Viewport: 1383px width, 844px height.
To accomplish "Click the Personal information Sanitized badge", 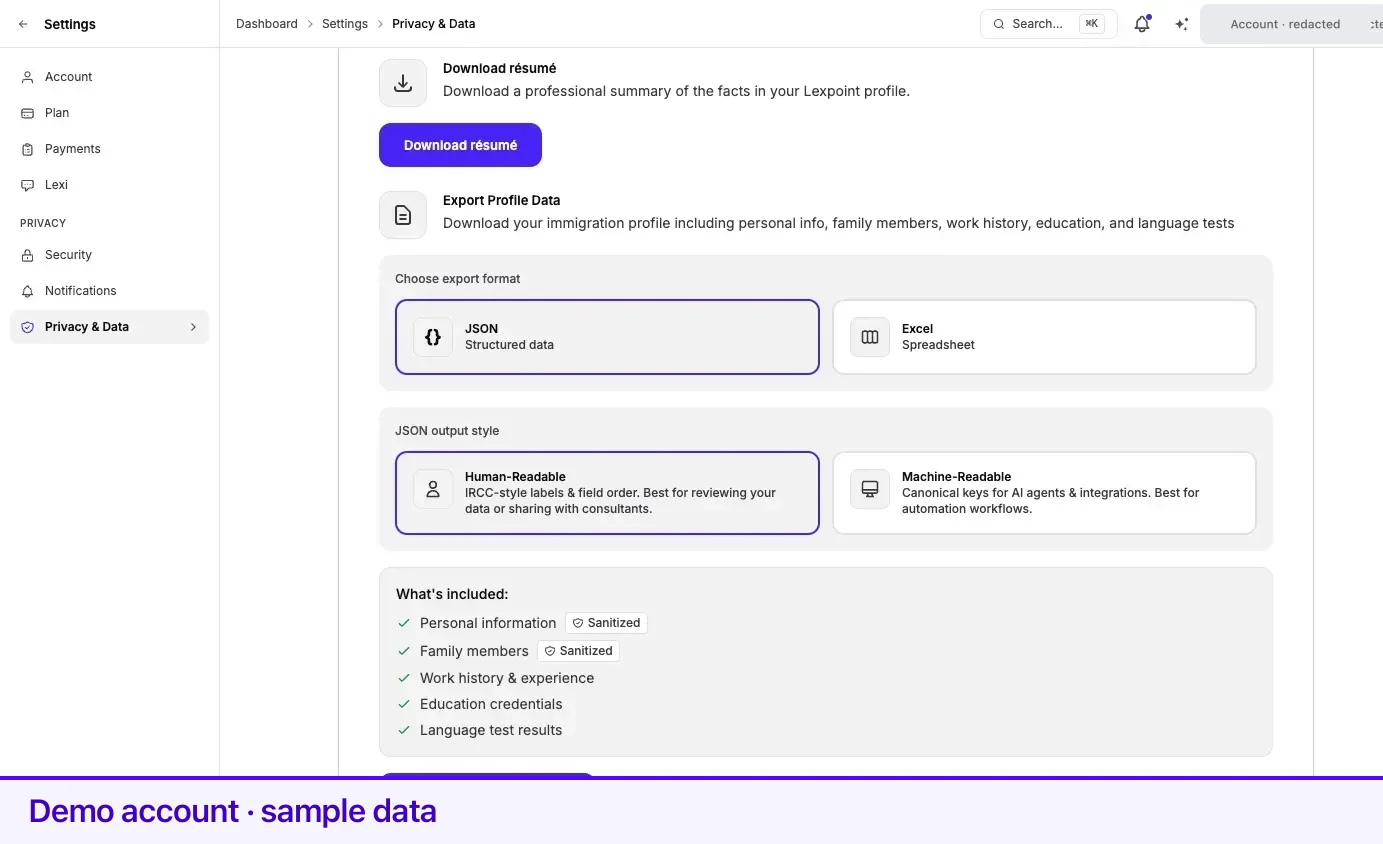I will tap(606, 623).
